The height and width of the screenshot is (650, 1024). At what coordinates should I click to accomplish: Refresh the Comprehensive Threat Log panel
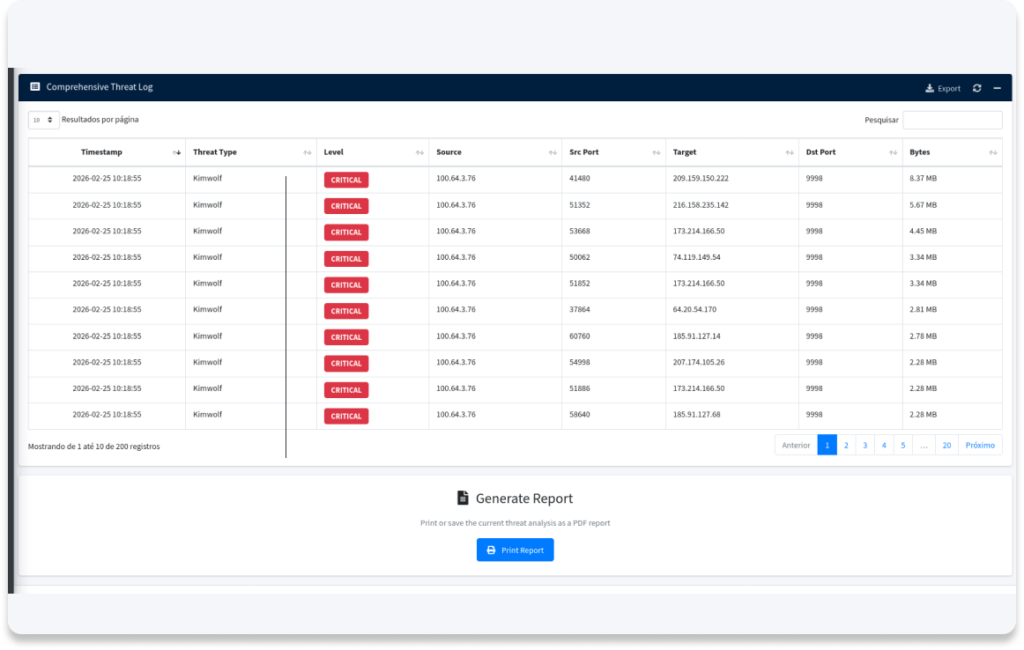(x=977, y=88)
